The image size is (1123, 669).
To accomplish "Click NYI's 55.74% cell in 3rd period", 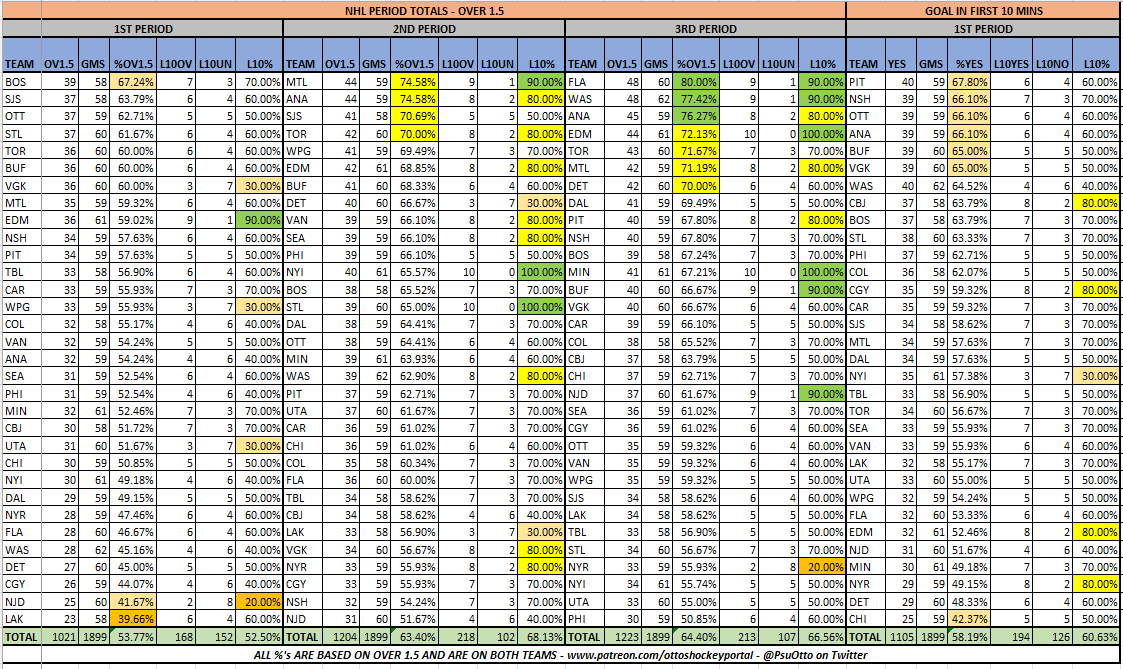I will [695, 584].
